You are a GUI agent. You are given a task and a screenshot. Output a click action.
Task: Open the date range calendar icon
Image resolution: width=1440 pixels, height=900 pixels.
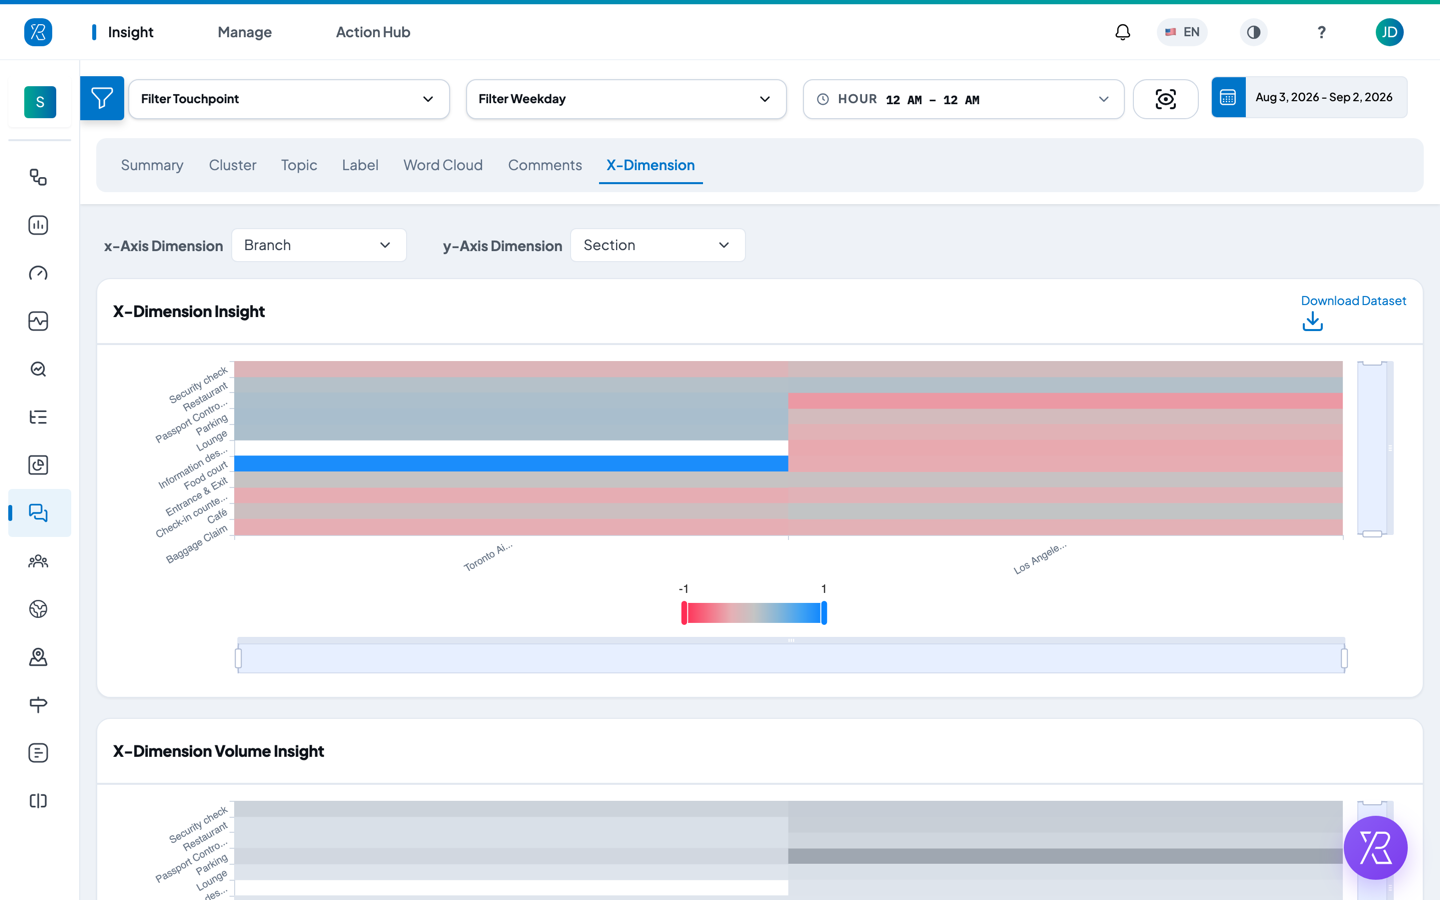[x=1228, y=97]
